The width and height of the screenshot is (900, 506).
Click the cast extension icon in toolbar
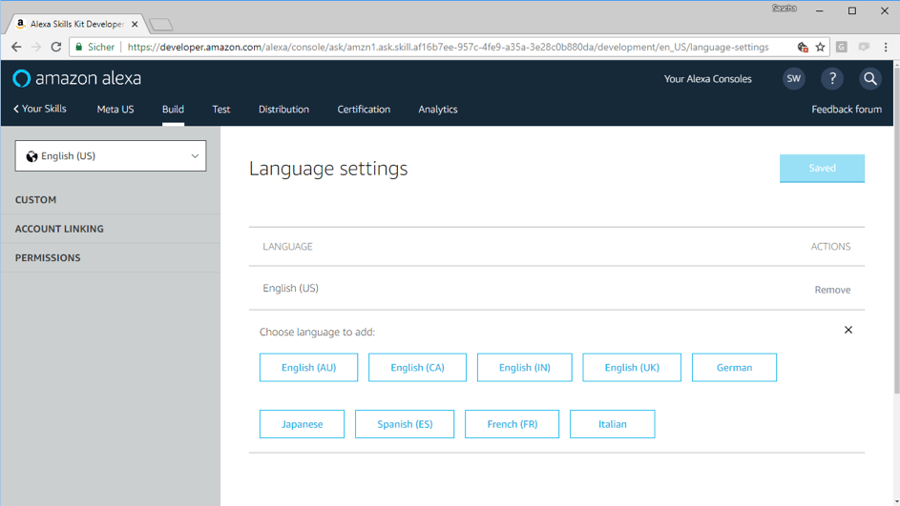tap(864, 47)
